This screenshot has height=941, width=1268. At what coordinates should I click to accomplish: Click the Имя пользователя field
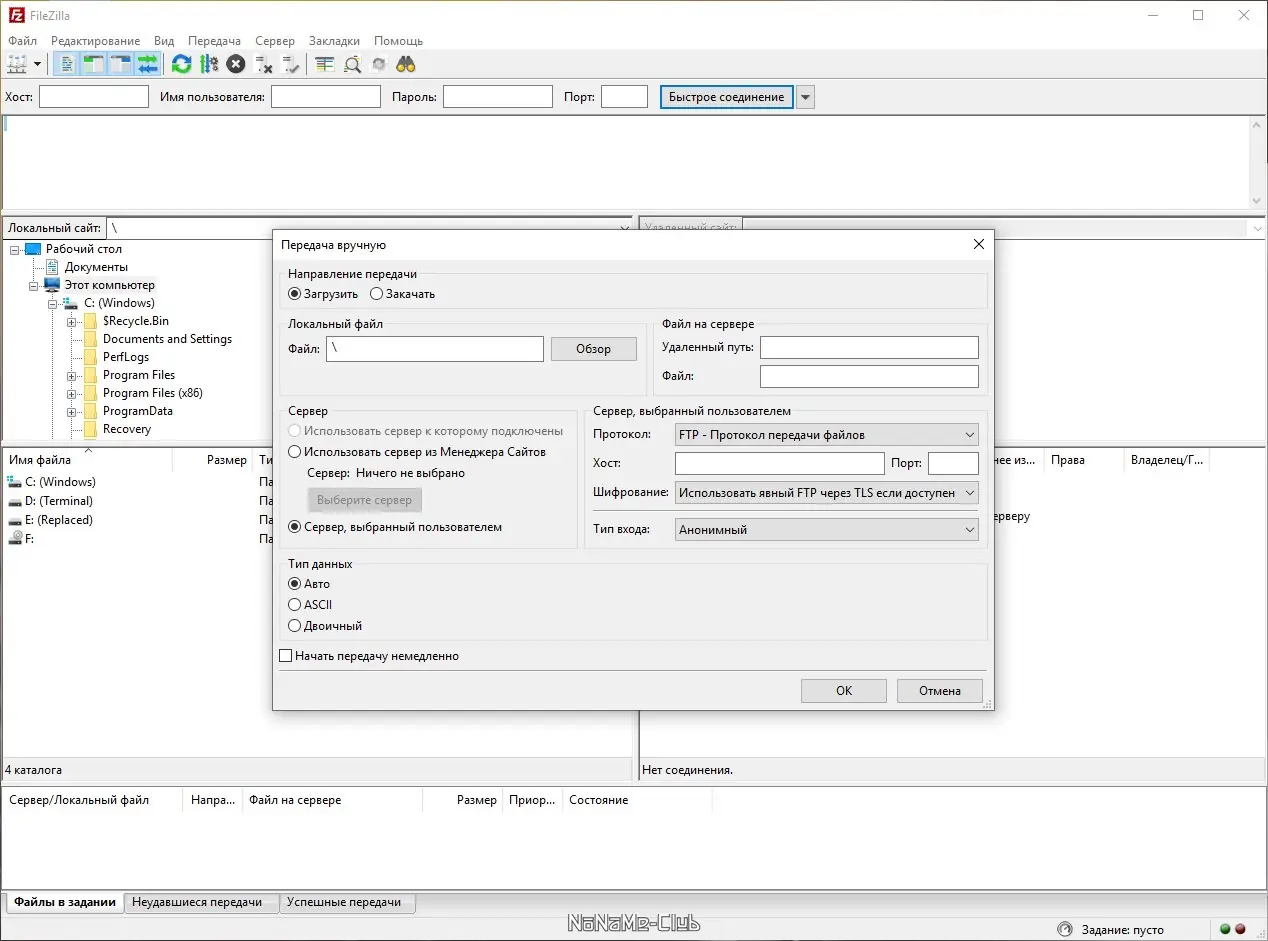(326, 97)
